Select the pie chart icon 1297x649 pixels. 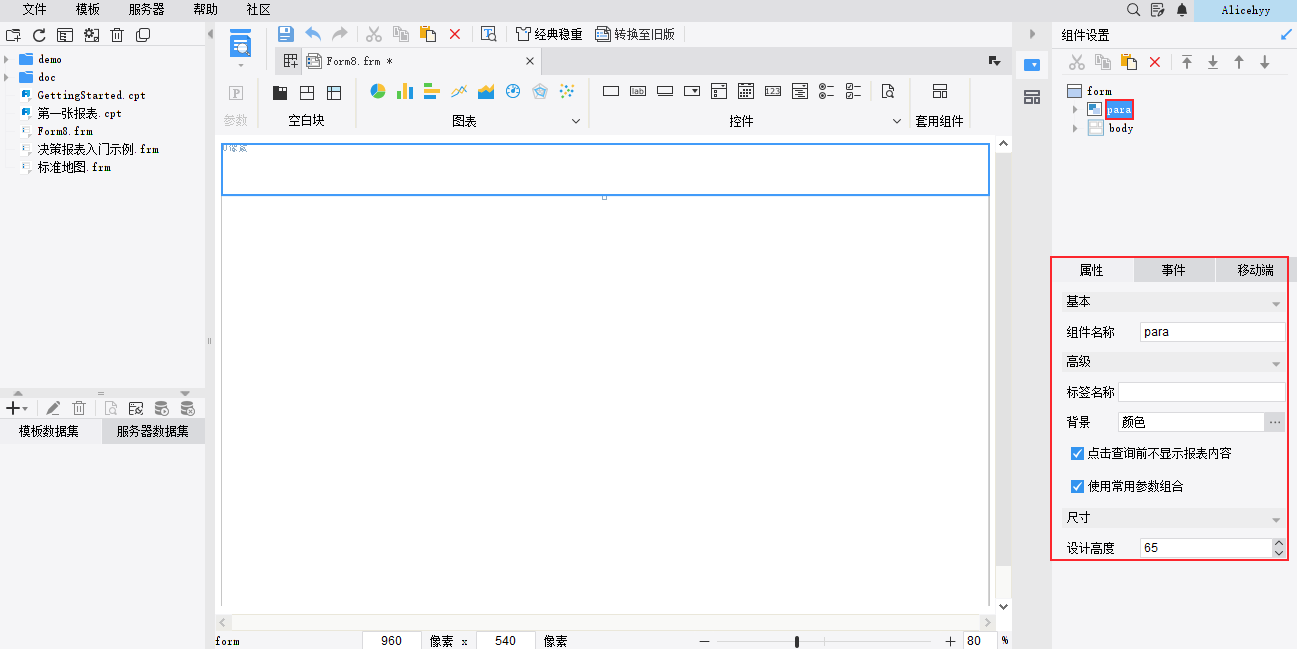coord(378,92)
